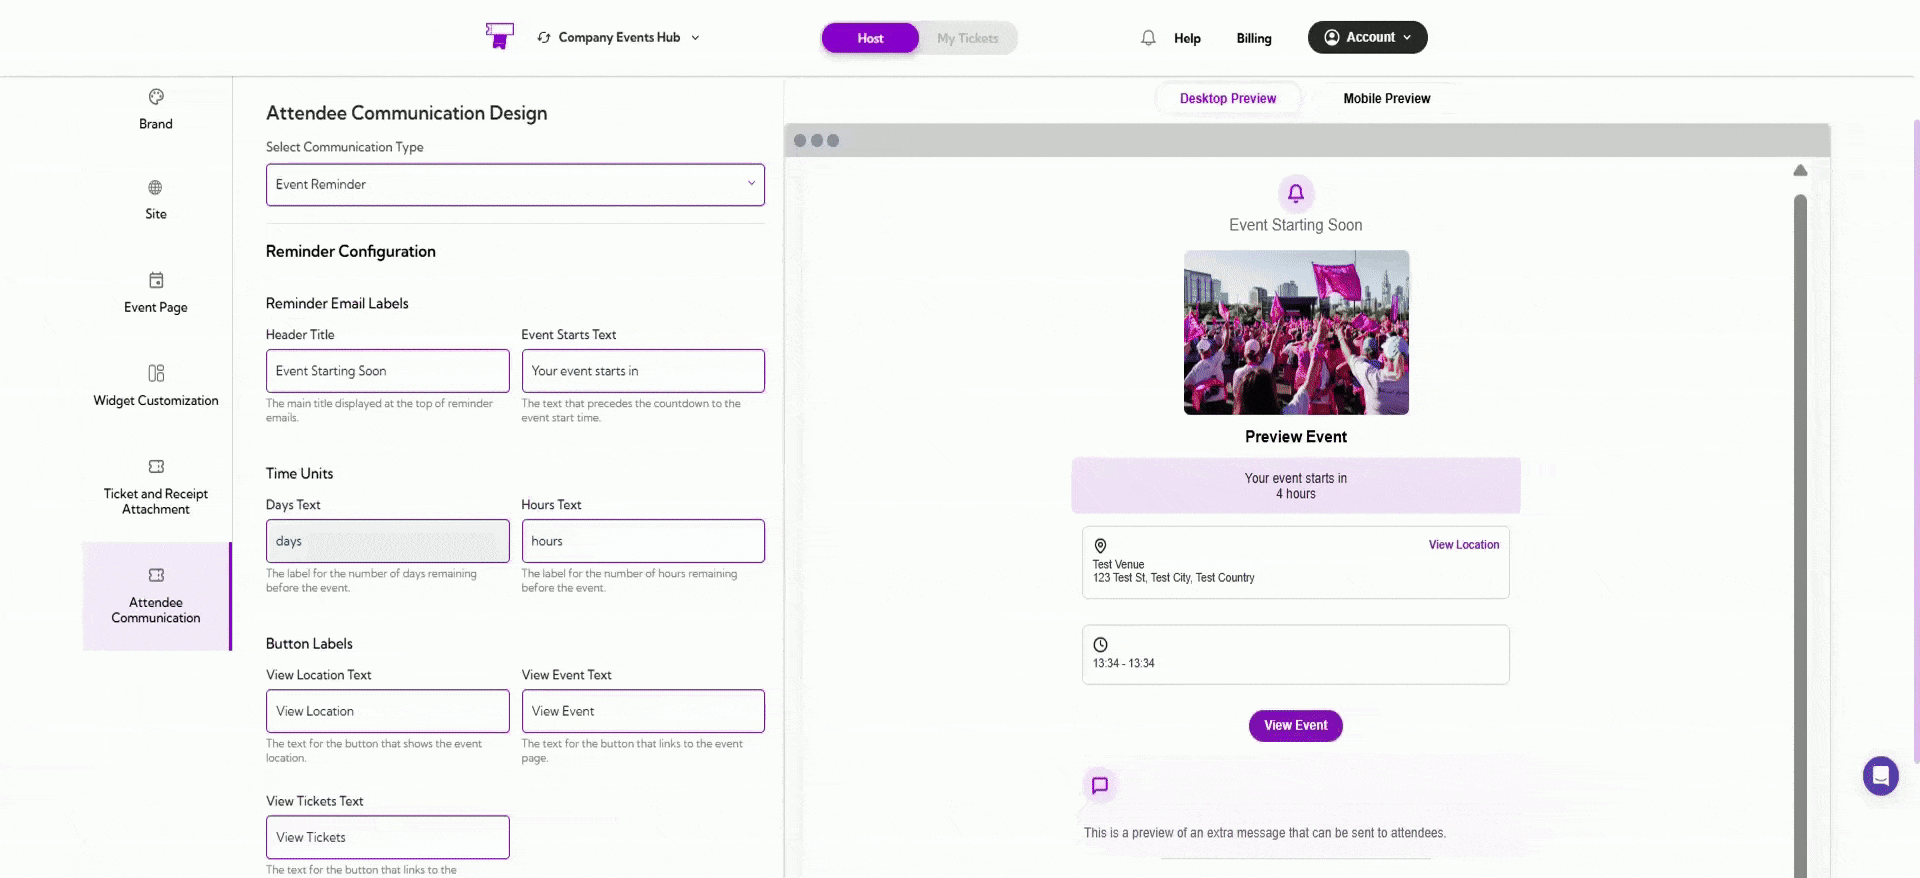Select the Attendee Communication label
The image size is (1920, 878).
pyautogui.click(x=156, y=610)
